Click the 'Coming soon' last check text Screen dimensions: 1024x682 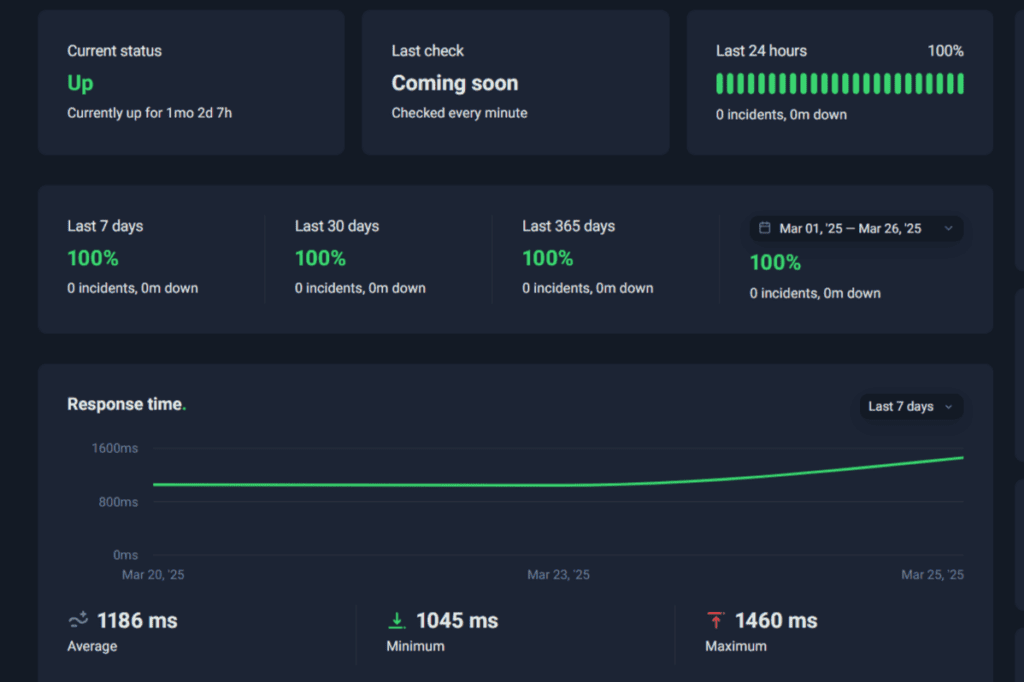tap(454, 83)
